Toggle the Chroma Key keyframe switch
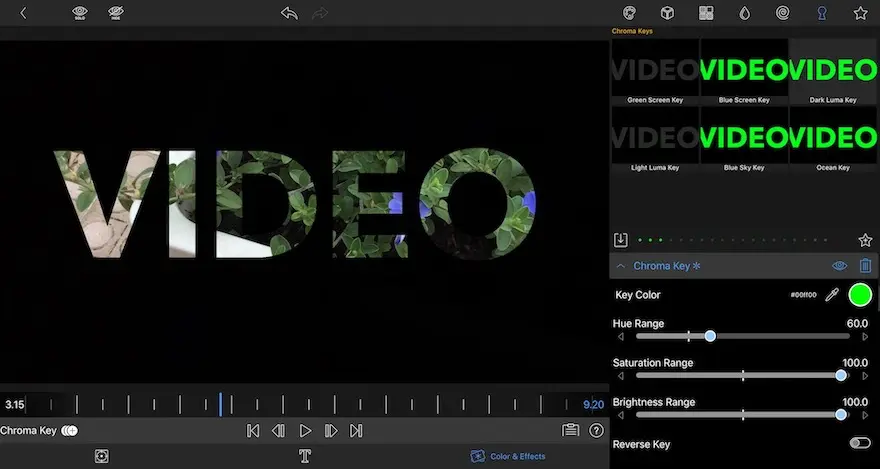Viewport: 880px width, 469px height. pyautogui.click(x=69, y=430)
